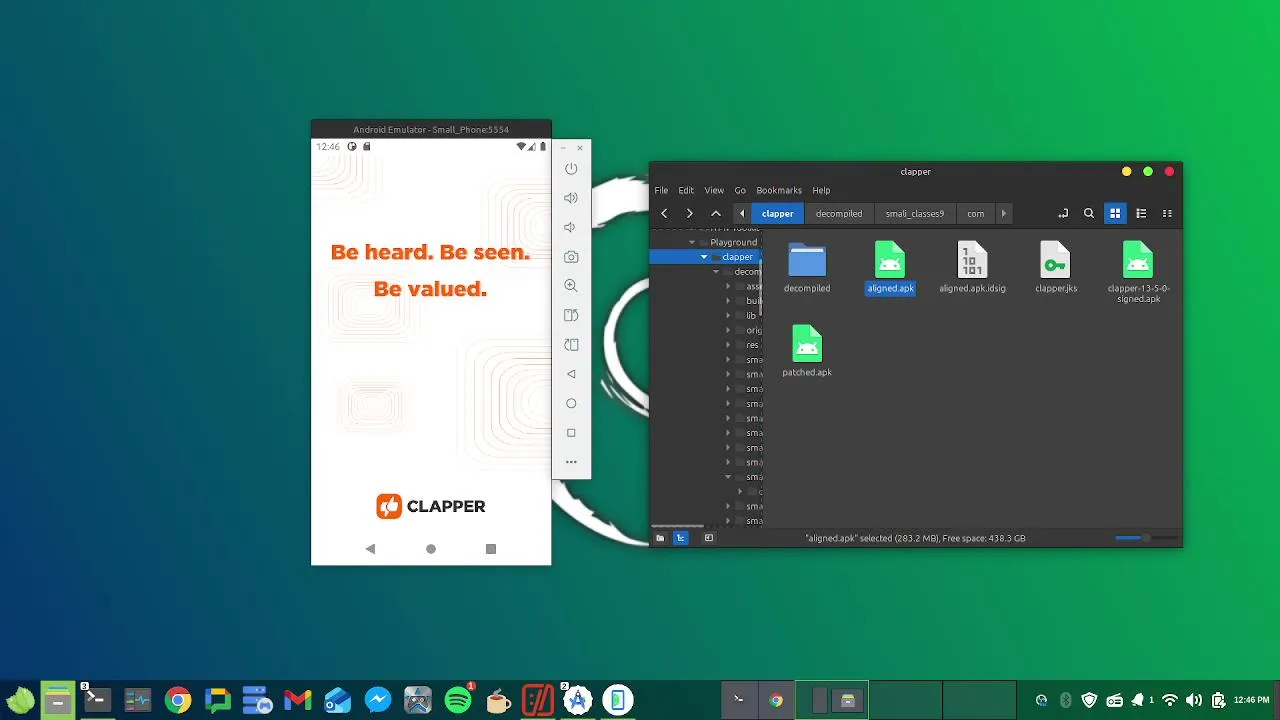Lower volume in emulator side toolbar

pos(571,227)
